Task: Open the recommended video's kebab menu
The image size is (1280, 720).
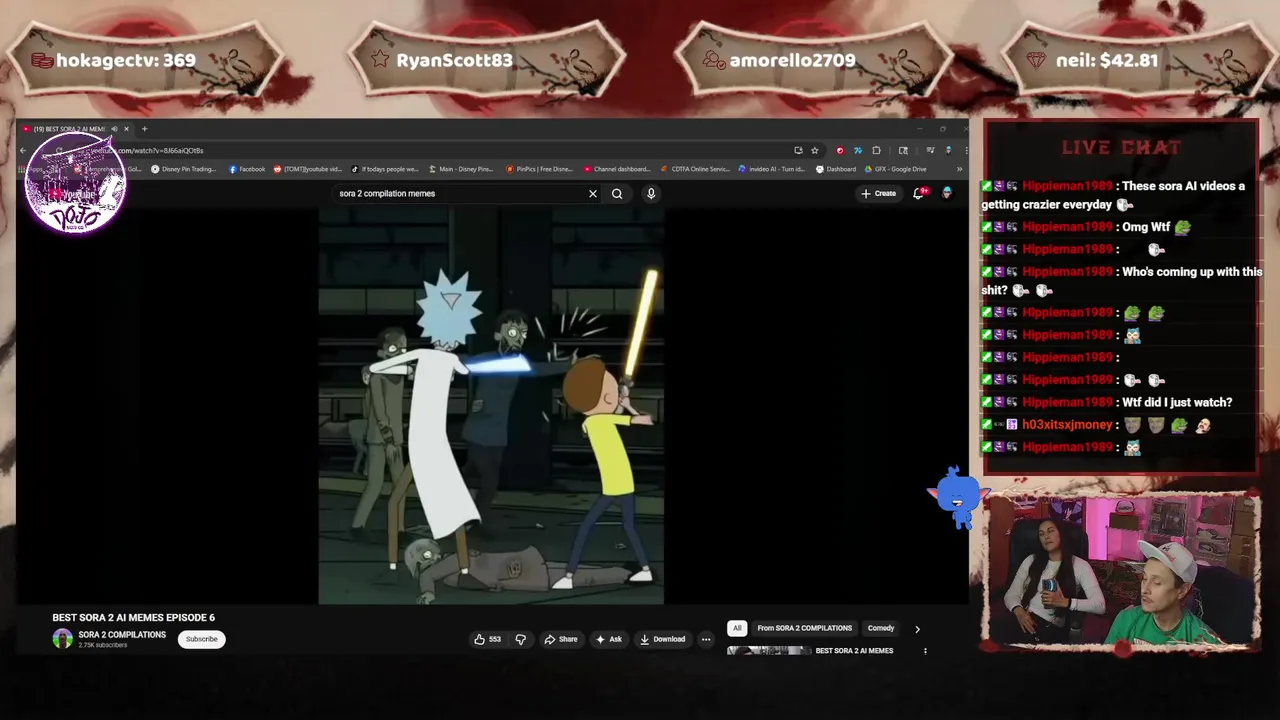Action: [x=925, y=651]
